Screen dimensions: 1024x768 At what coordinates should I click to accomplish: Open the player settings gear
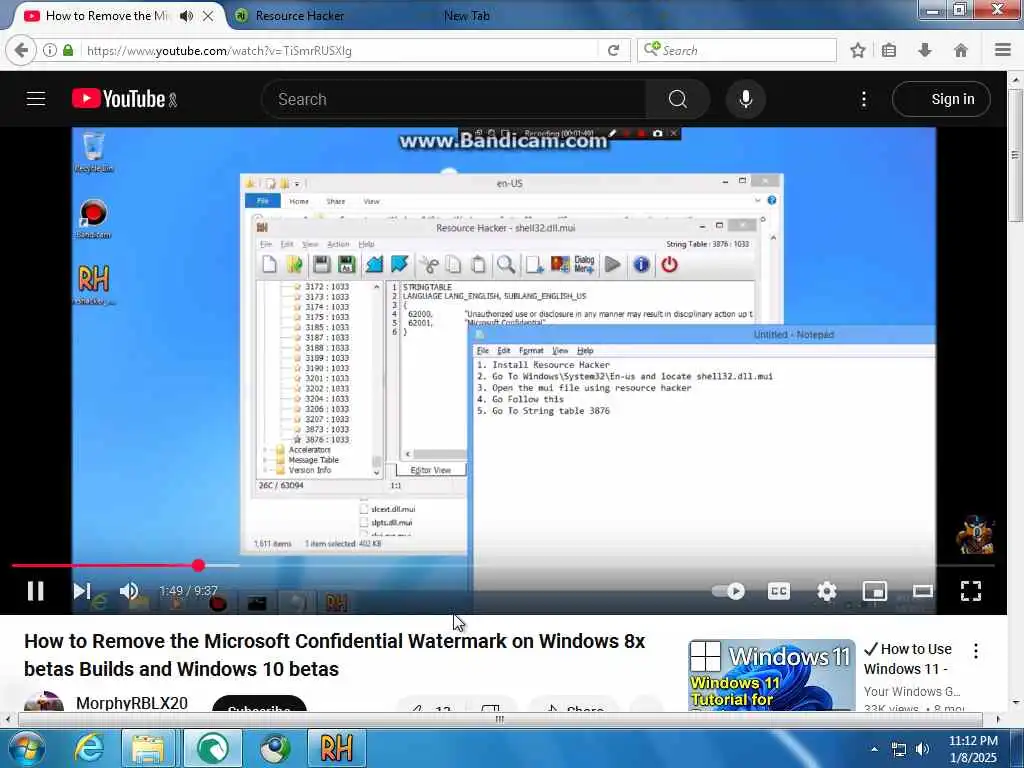tap(827, 591)
